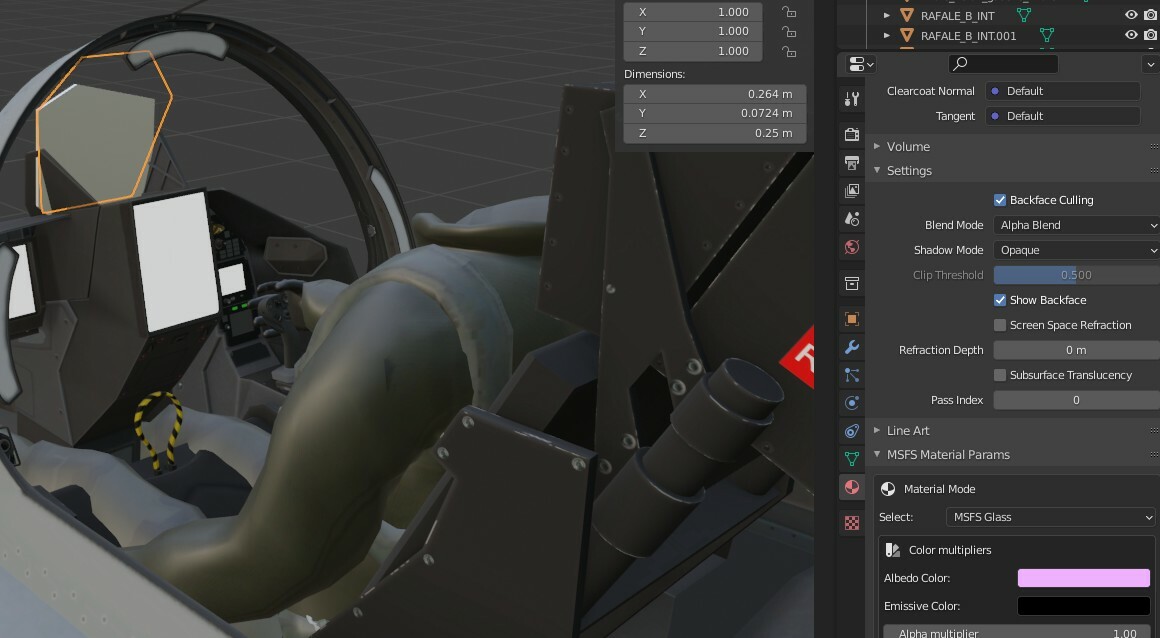This screenshot has height=638, width=1160.
Task: Click mesh data icon beside RAFALE_B_INT
Action: pos(1024,15)
